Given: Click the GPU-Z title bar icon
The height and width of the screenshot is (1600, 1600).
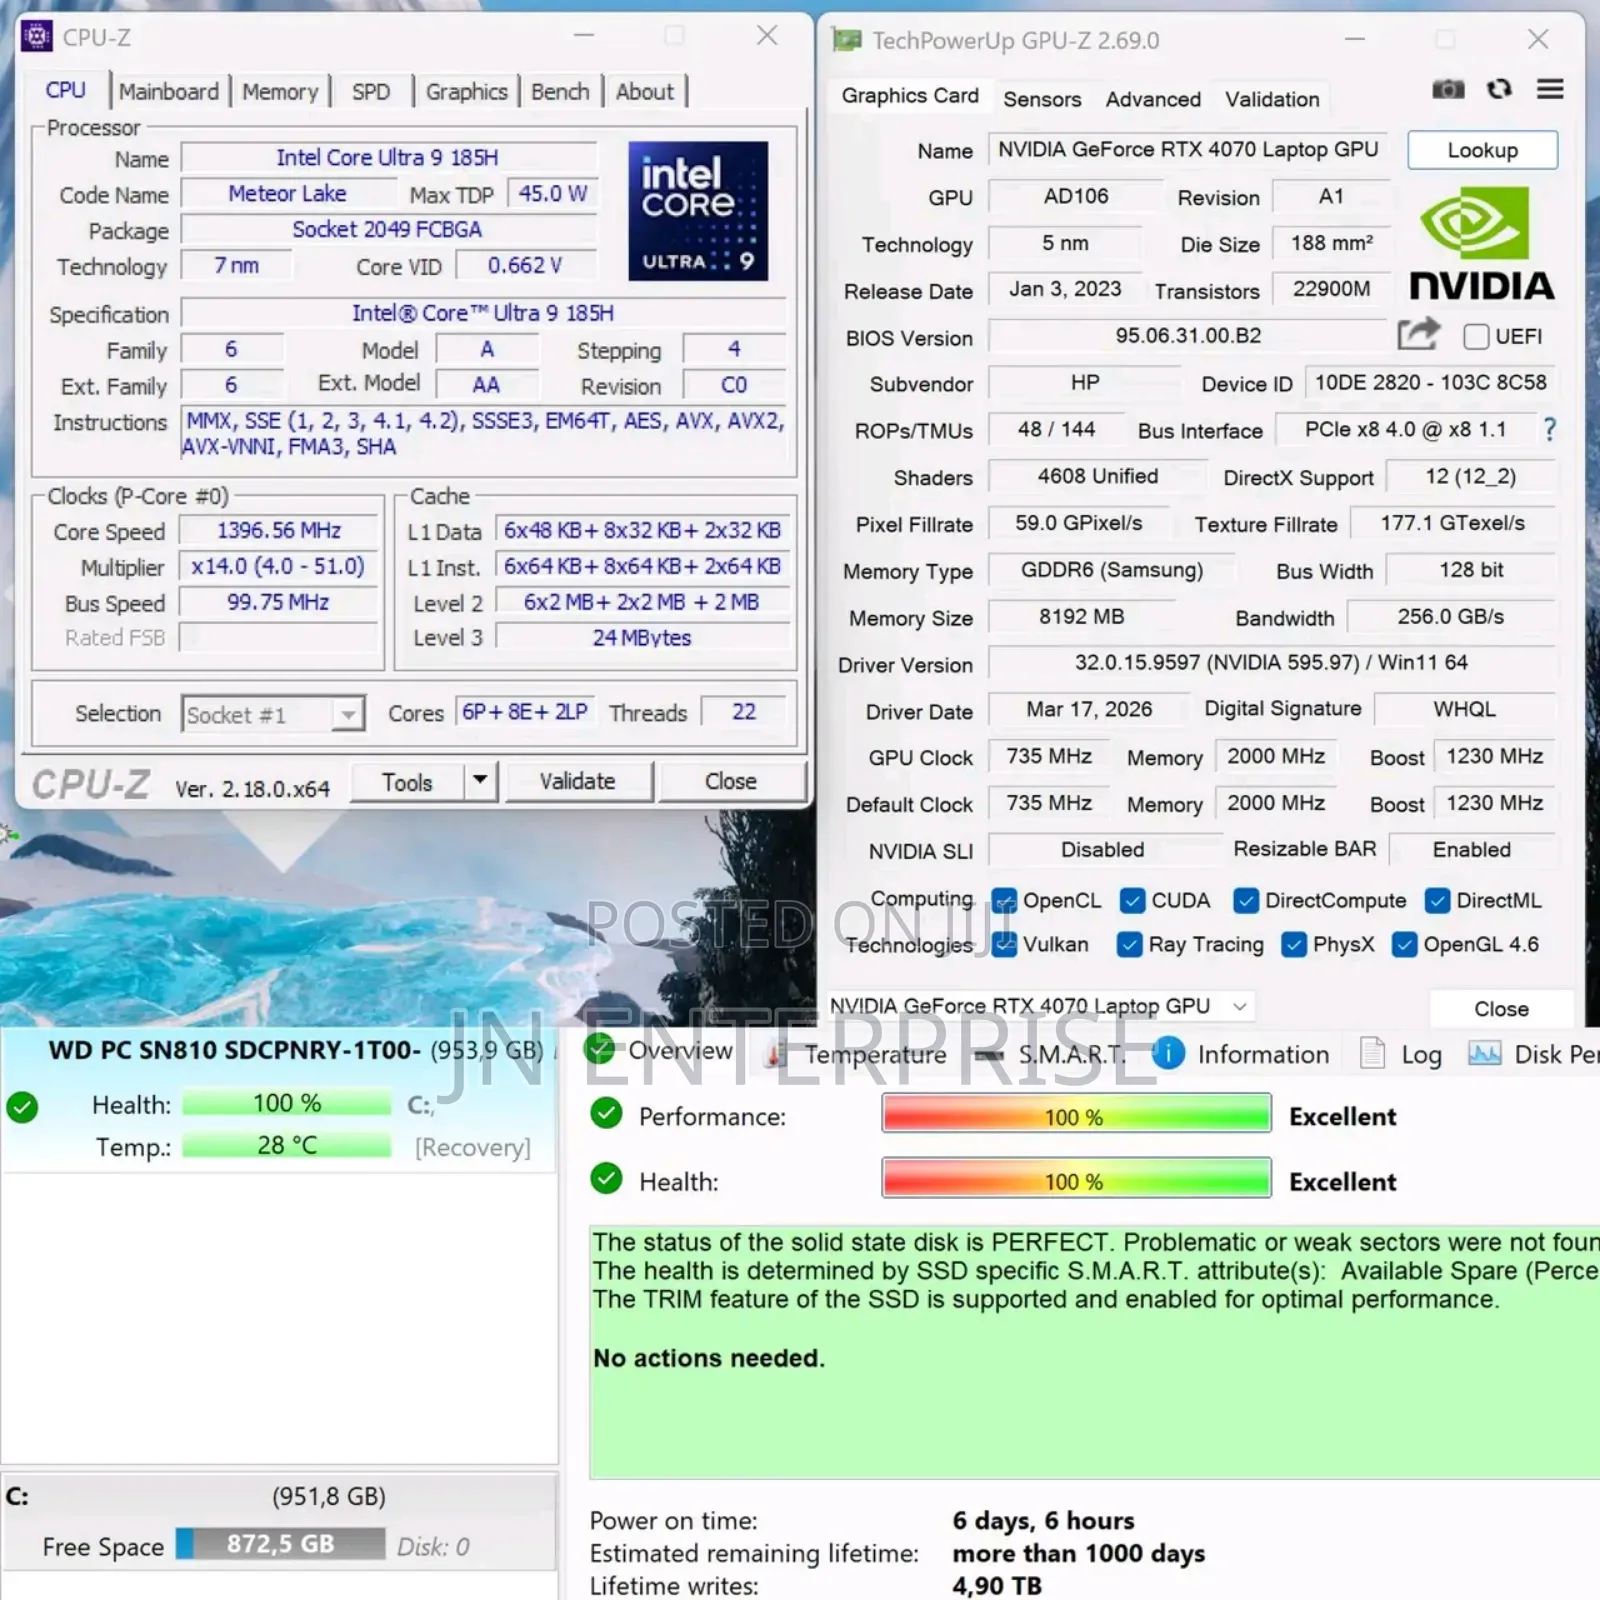Looking at the screenshot, I should click(x=847, y=40).
